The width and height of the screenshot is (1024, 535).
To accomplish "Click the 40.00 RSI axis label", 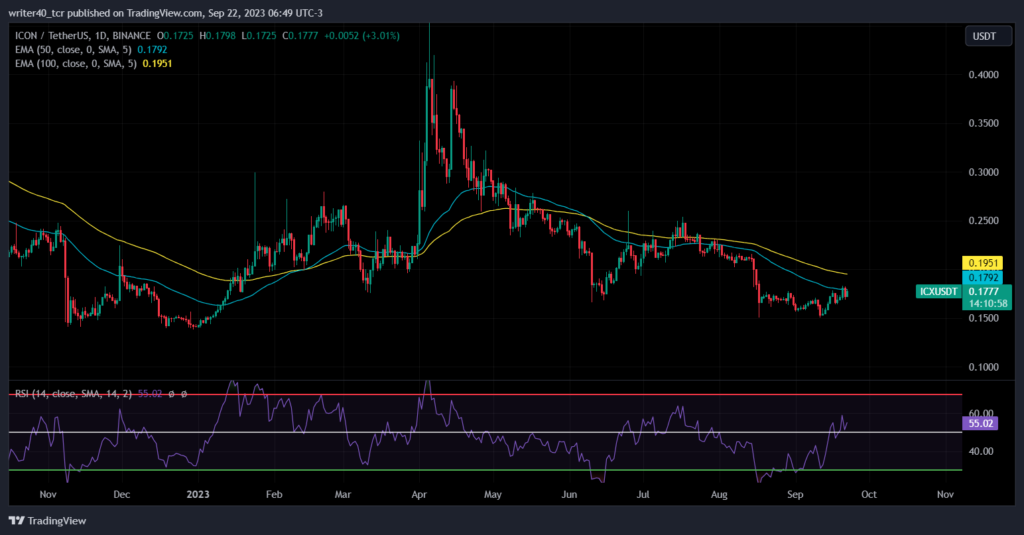I will click(981, 451).
